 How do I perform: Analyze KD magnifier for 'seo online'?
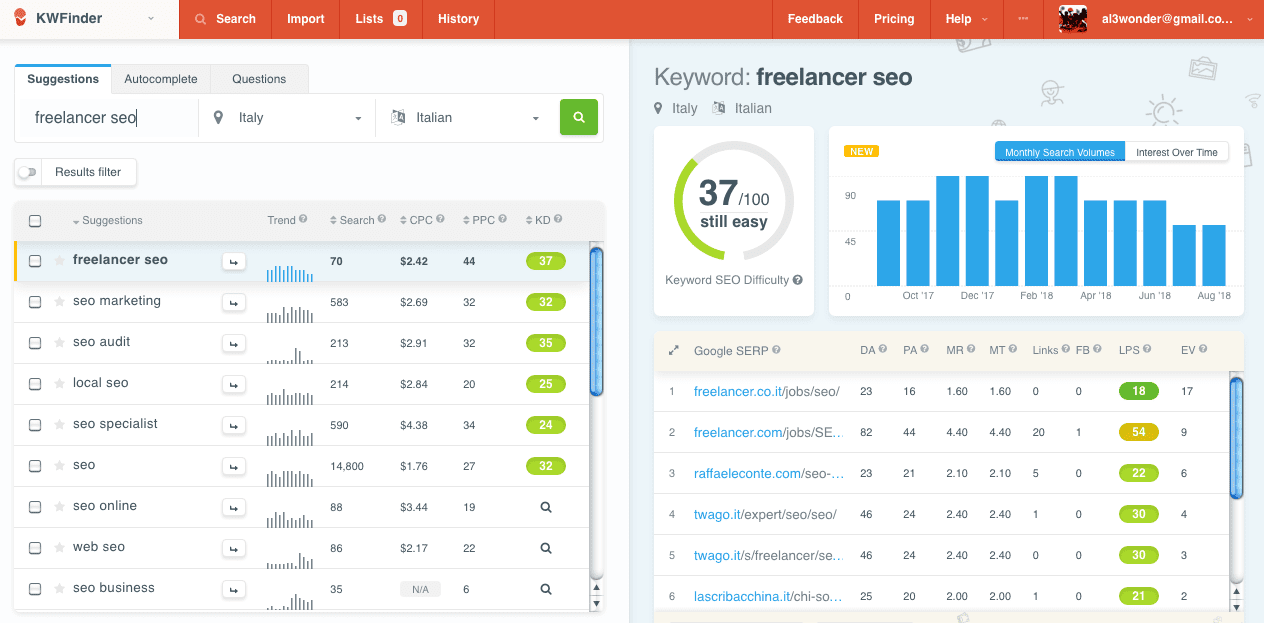point(546,507)
